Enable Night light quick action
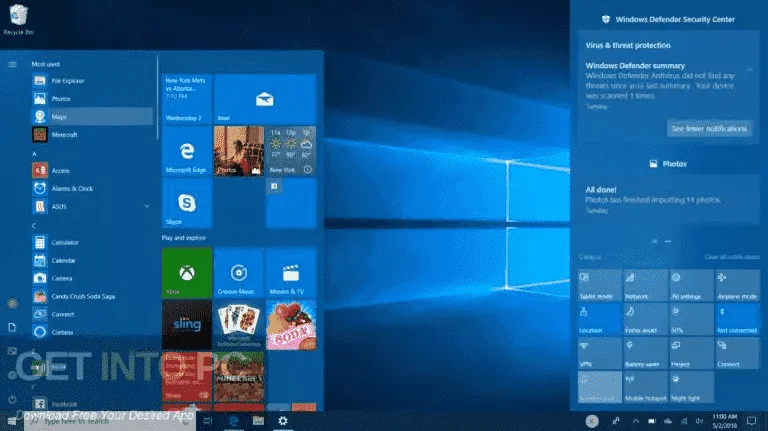This screenshot has height=431, width=768. 691,387
